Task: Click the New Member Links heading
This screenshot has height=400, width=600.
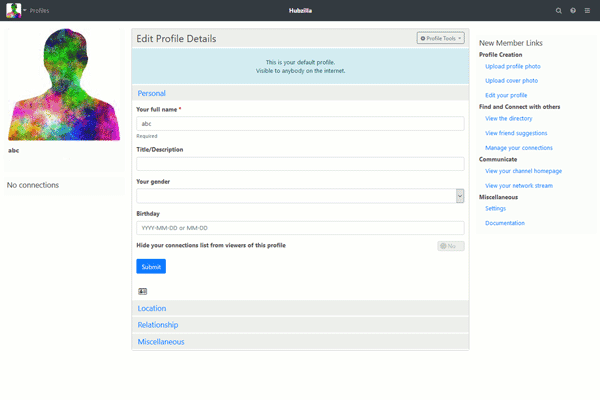Action: 511,43
